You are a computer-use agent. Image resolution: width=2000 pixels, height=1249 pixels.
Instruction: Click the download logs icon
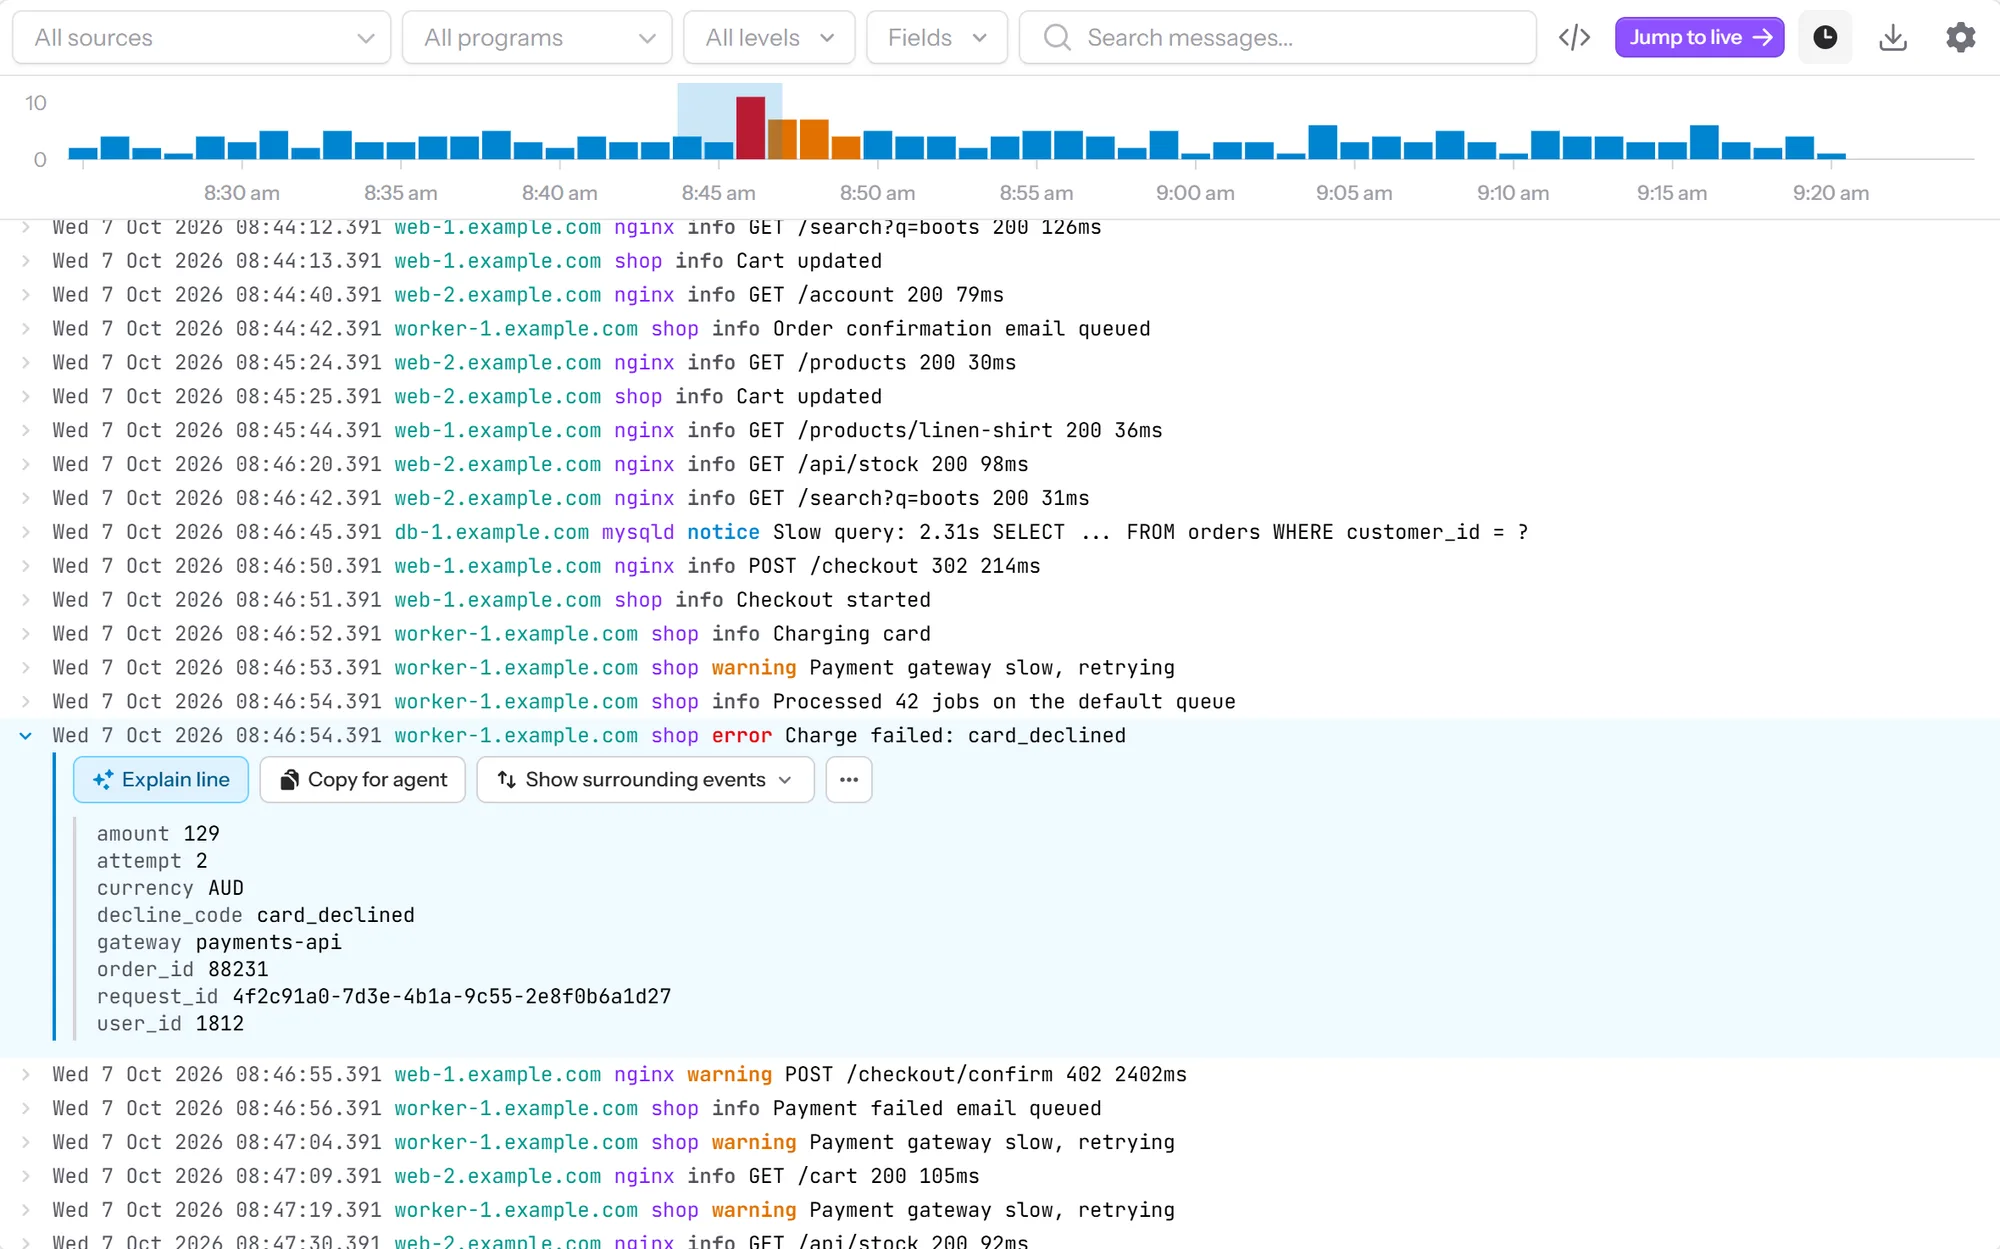[1893, 38]
